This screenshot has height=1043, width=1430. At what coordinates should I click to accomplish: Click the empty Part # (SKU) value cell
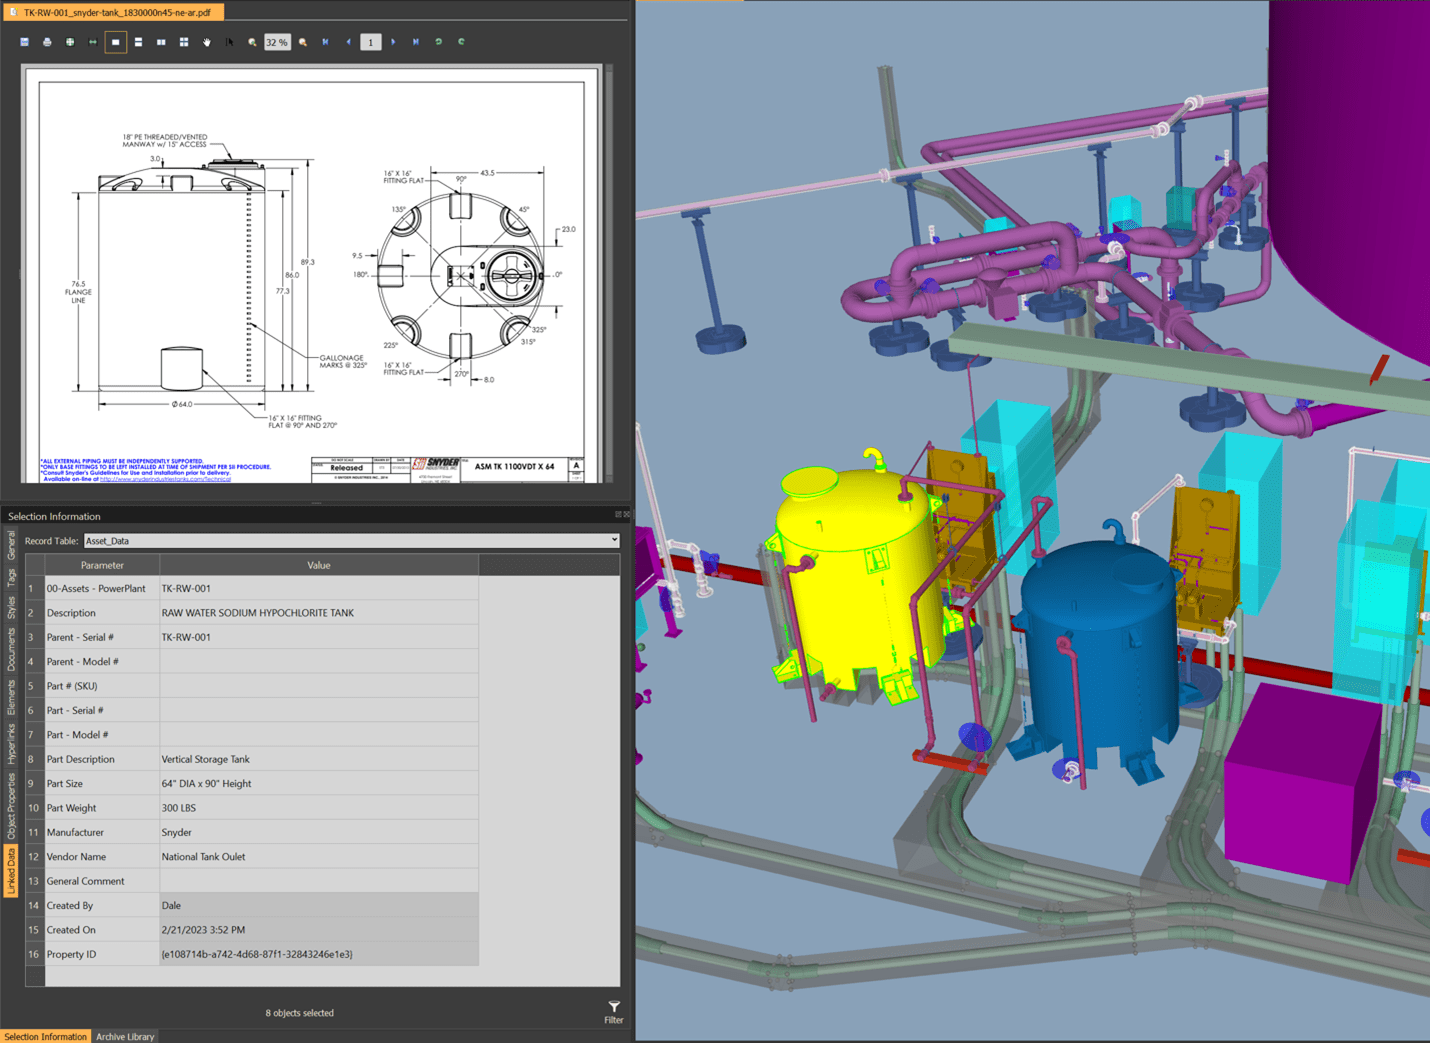tap(319, 686)
